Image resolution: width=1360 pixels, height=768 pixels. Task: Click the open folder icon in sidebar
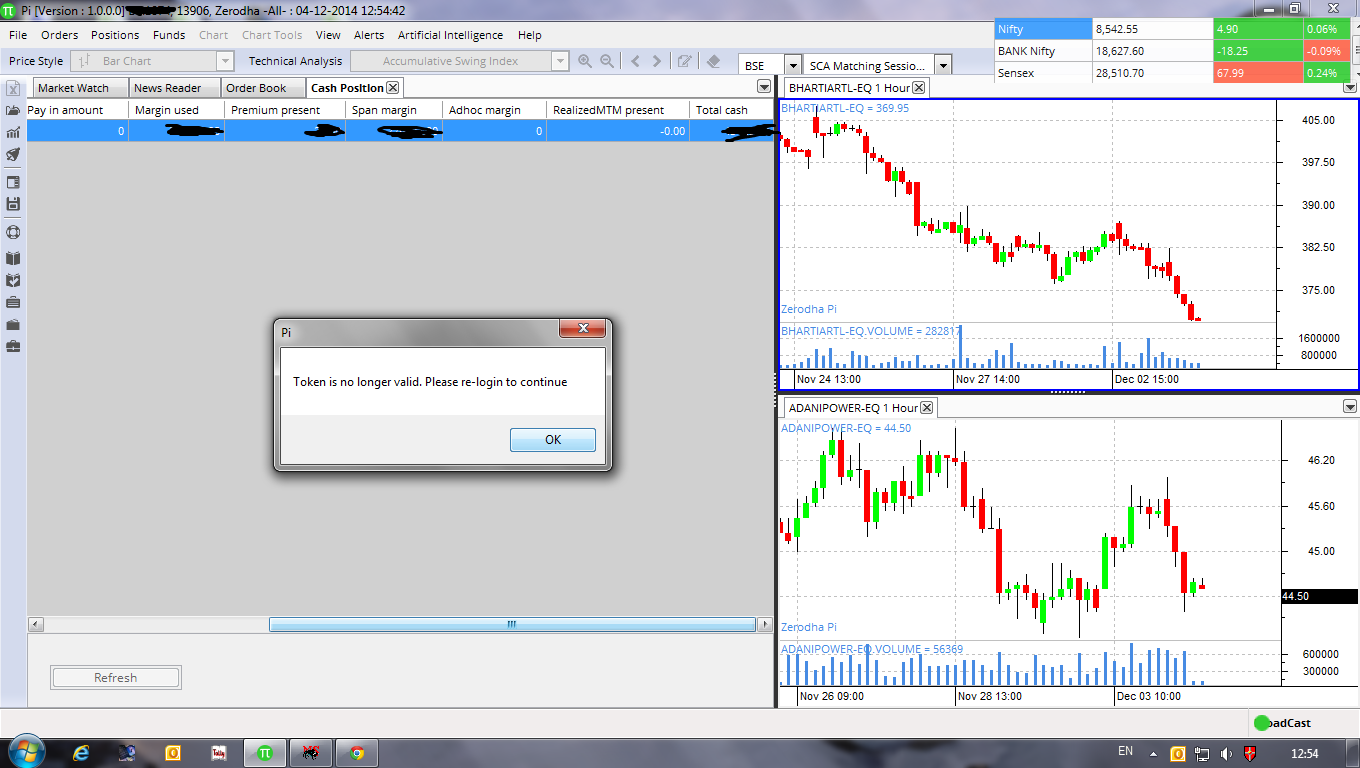coord(13,110)
